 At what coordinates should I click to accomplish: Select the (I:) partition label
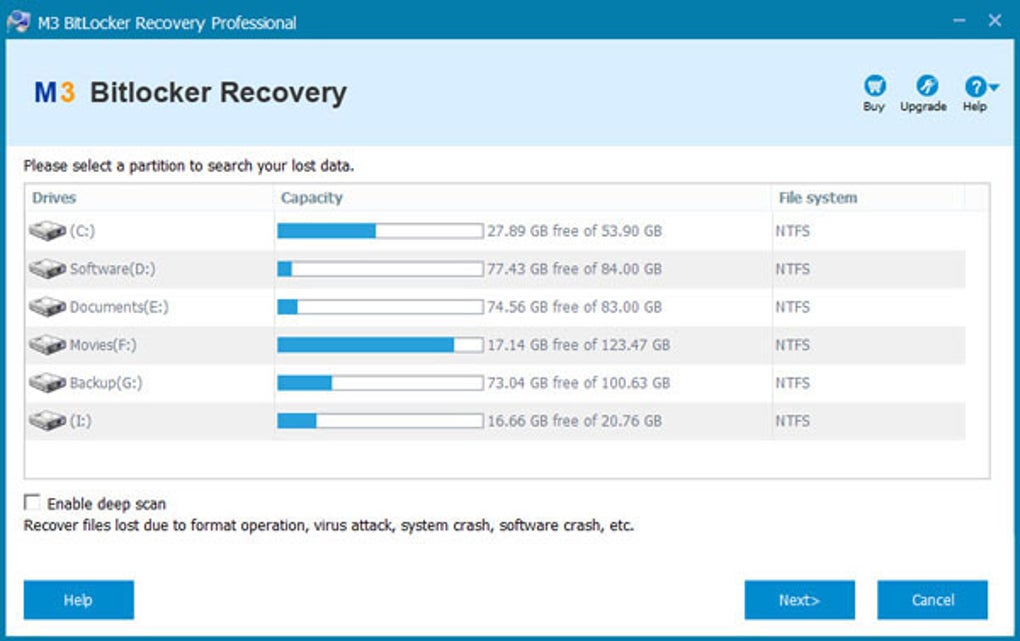point(81,420)
